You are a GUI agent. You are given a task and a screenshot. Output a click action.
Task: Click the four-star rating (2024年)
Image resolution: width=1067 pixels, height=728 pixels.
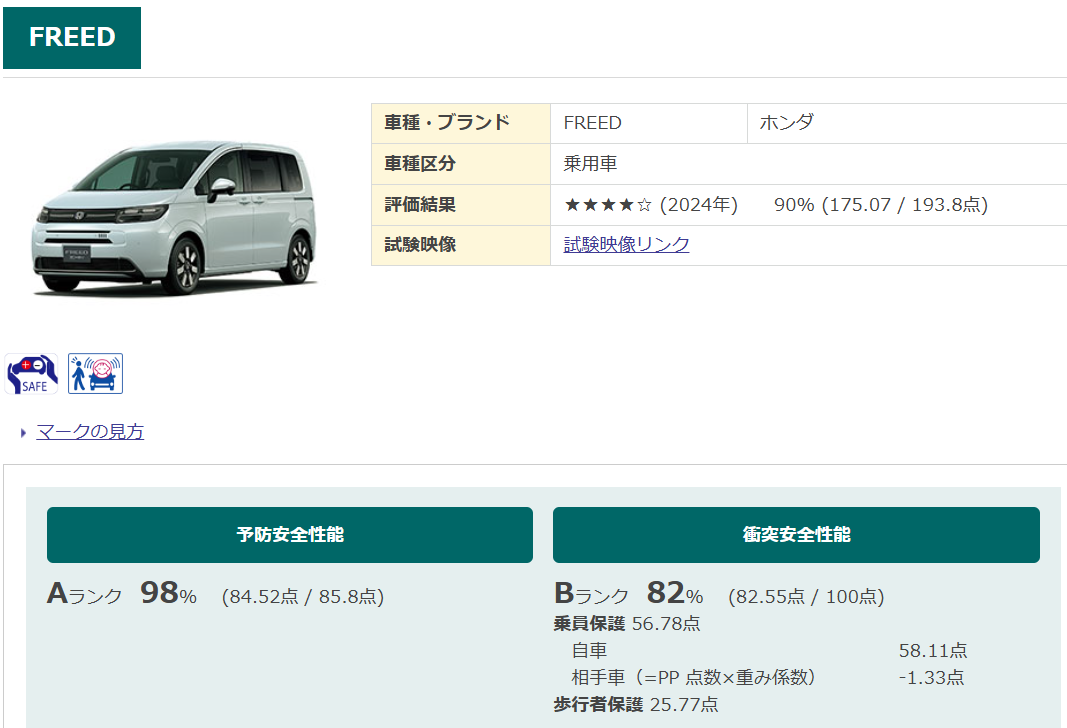pyautogui.click(x=651, y=205)
